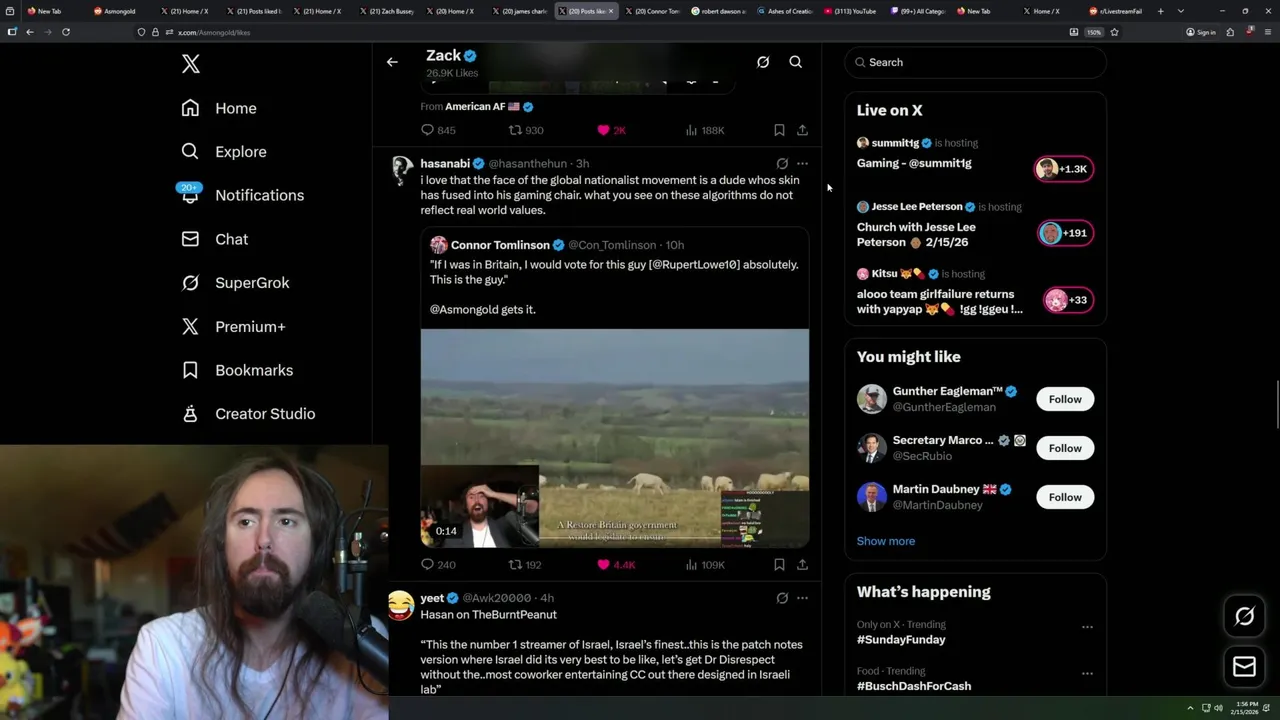
Task: Open Connor Tomlinson quoted post author name
Action: [x=500, y=245]
